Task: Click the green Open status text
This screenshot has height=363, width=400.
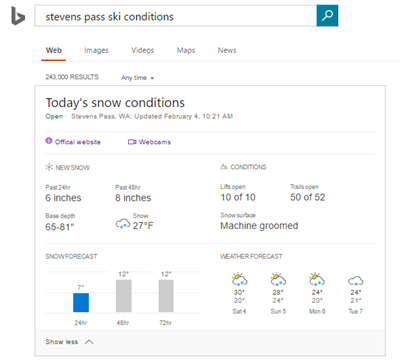Action: point(54,116)
